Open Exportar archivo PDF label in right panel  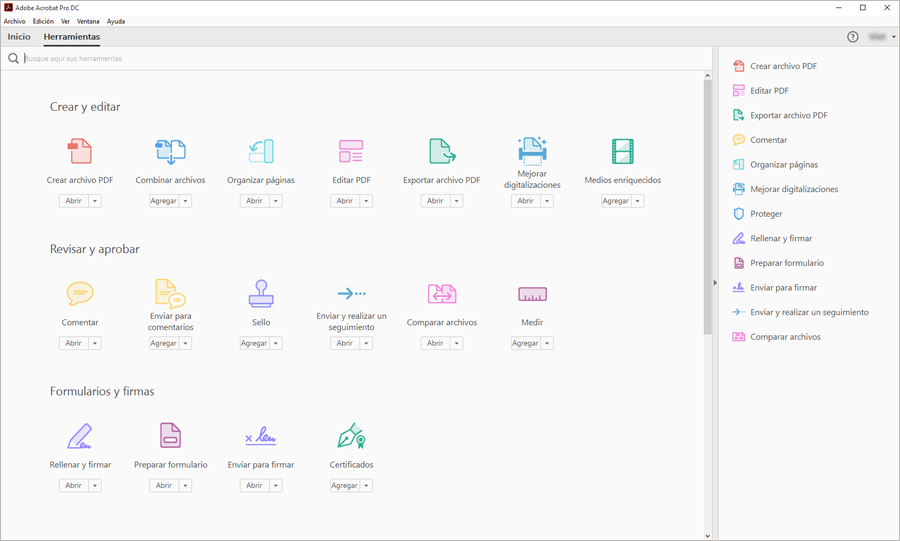[x=789, y=115]
